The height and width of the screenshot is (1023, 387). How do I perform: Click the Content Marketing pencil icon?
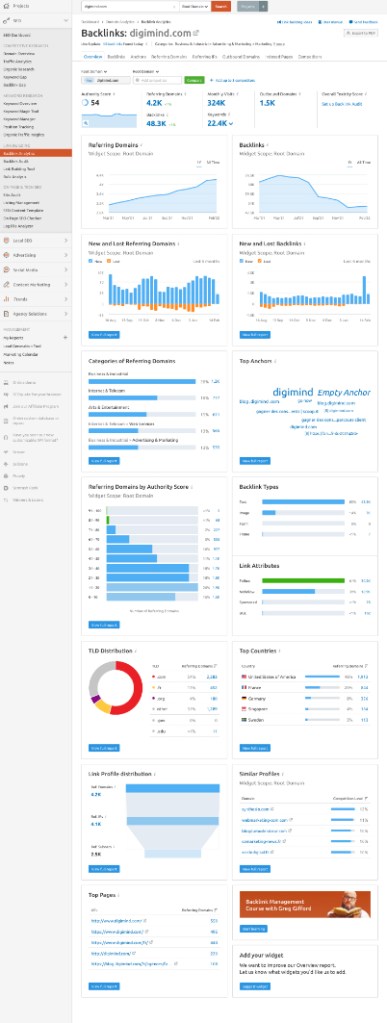point(6,284)
